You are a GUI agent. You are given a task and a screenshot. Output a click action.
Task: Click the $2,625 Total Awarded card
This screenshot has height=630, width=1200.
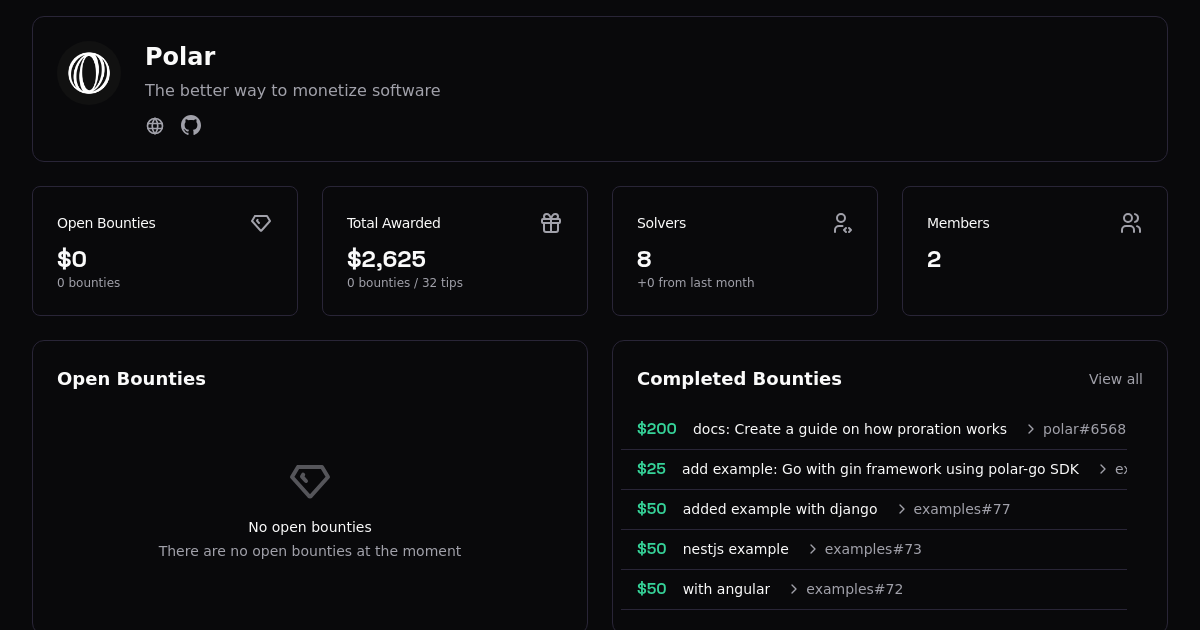(x=455, y=251)
